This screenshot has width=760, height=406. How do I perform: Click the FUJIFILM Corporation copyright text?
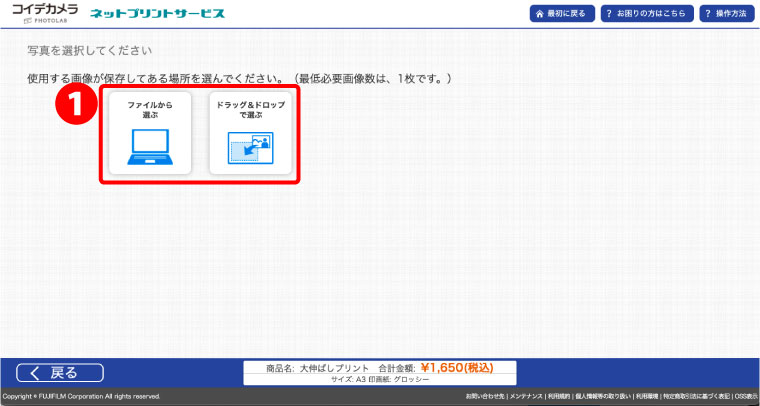(x=80, y=397)
